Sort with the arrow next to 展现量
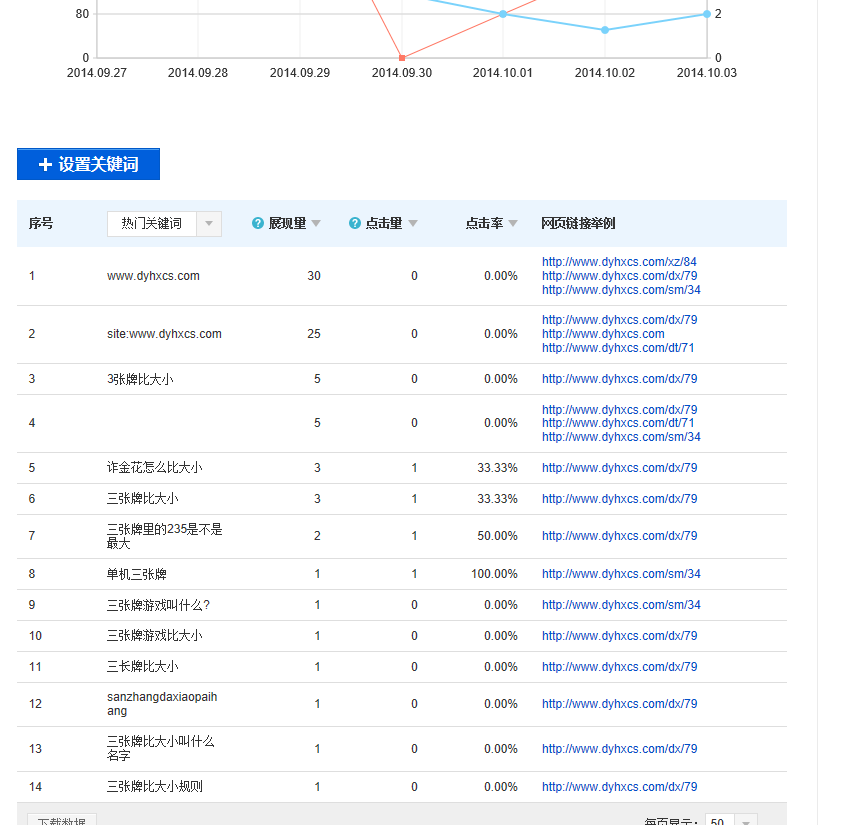Screen dimensions: 859x825 pyautogui.click(x=316, y=224)
